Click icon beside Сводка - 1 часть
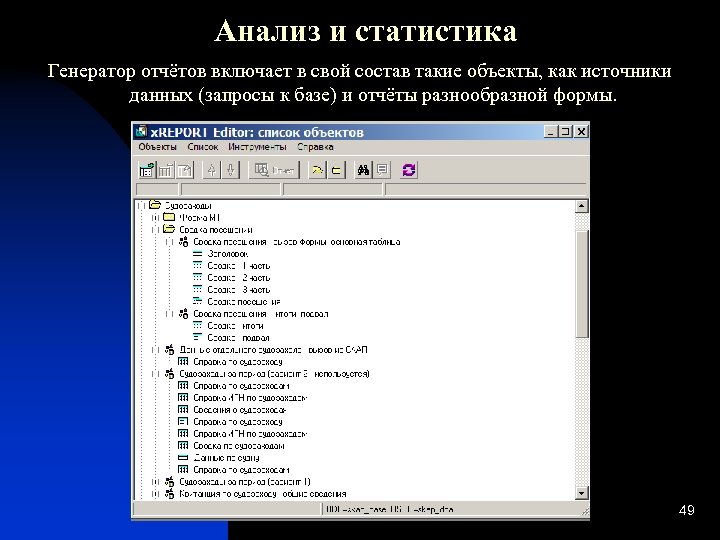 pos(197,265)
